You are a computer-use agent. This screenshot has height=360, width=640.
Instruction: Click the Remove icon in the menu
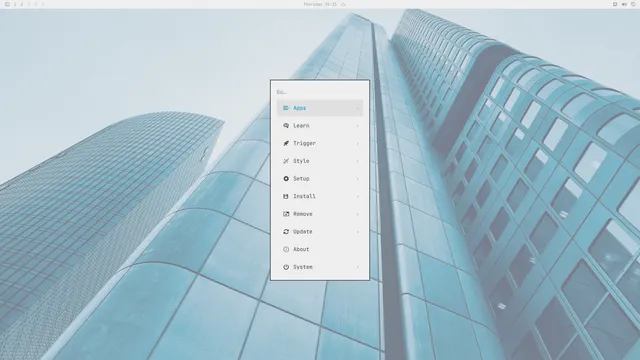tap(286, 214)
